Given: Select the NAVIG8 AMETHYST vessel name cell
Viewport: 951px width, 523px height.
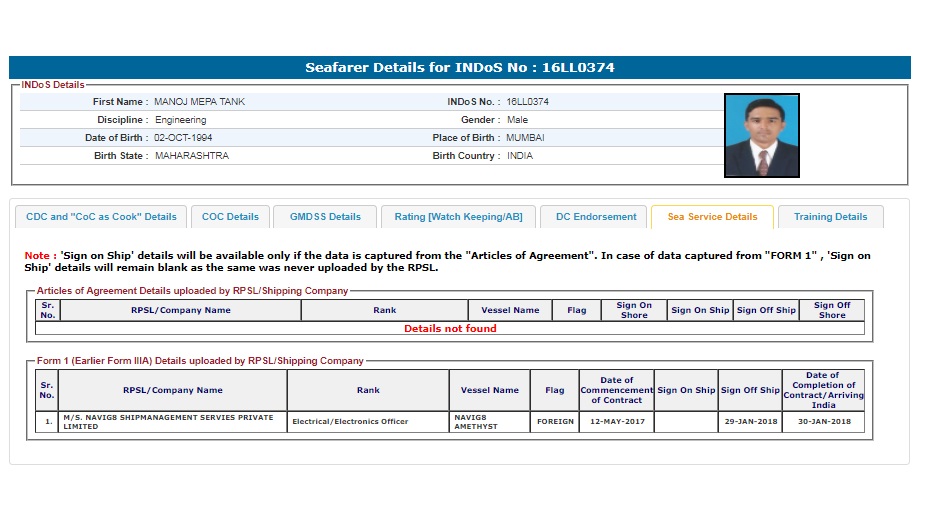Looking at the screenshot, I should (x=489, y=422).
